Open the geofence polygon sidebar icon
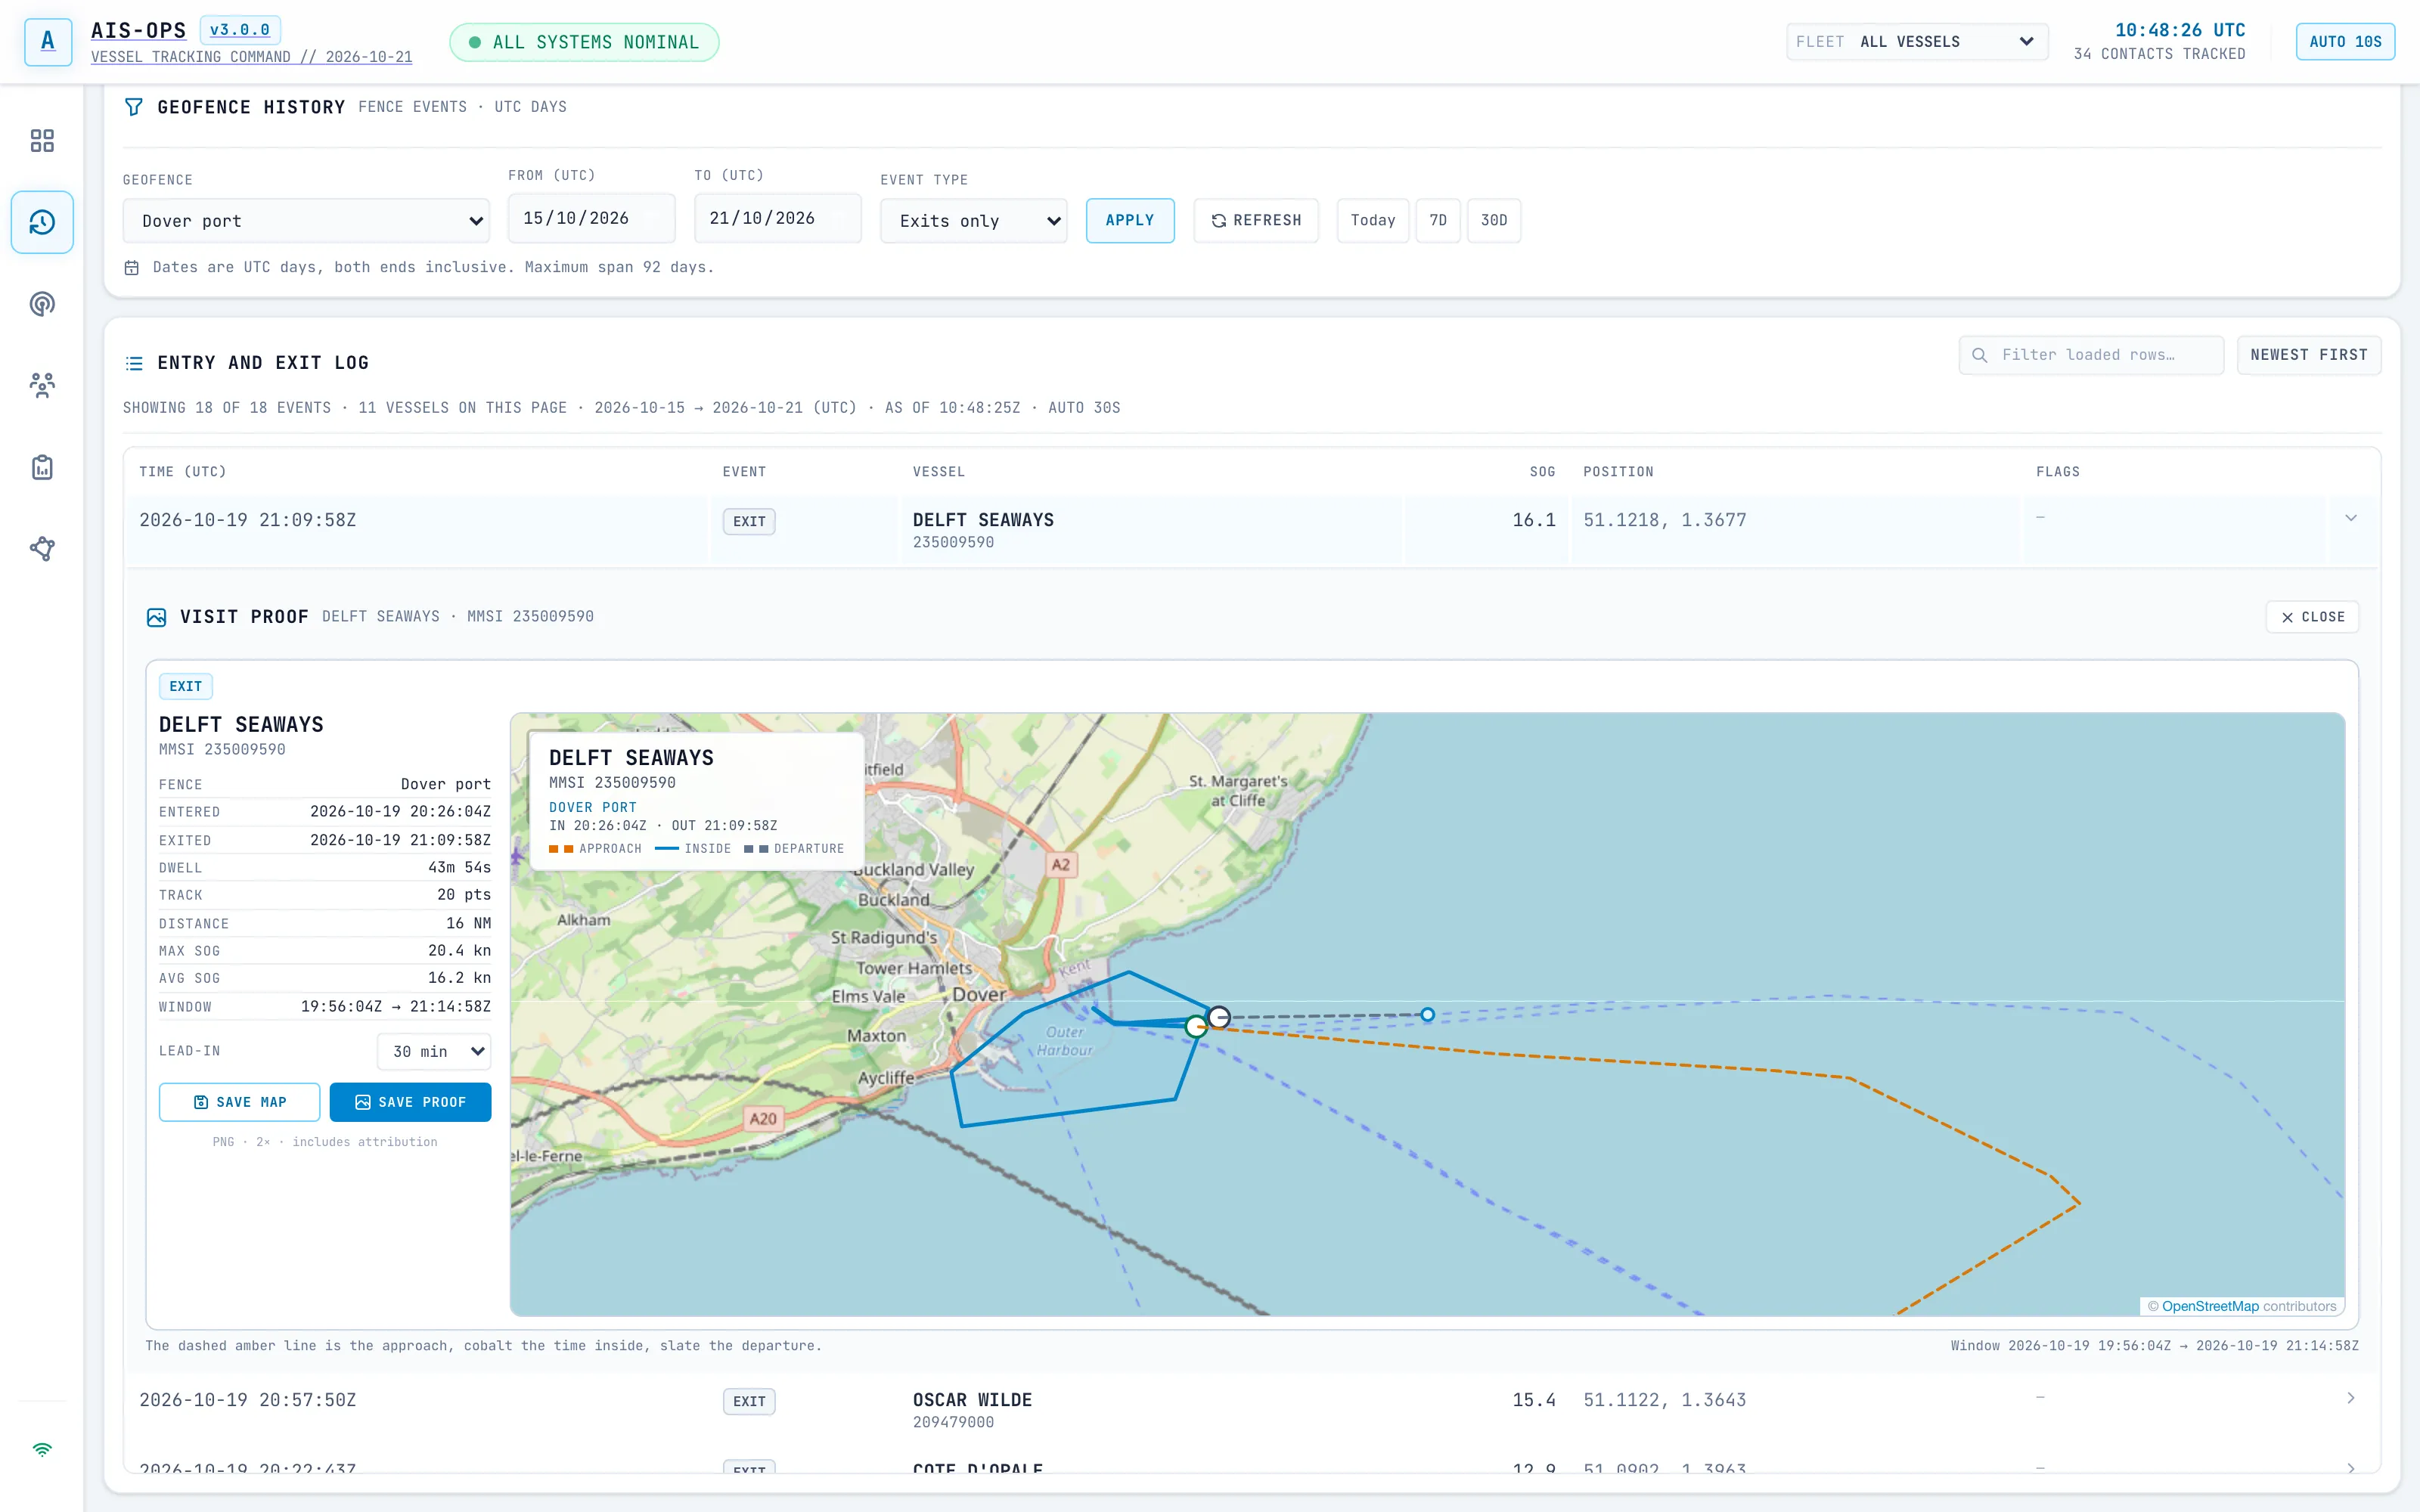2420x1512 pixels. (42, 549)
